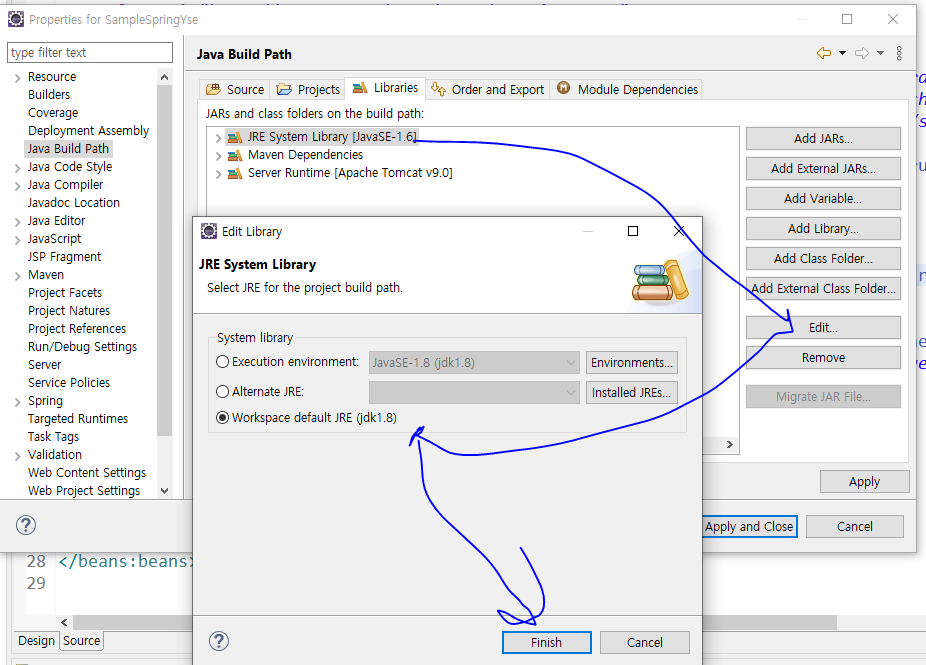Click Cancel in Edit Library dialog
Screen dimensions: 926x665
pos(644,643)
